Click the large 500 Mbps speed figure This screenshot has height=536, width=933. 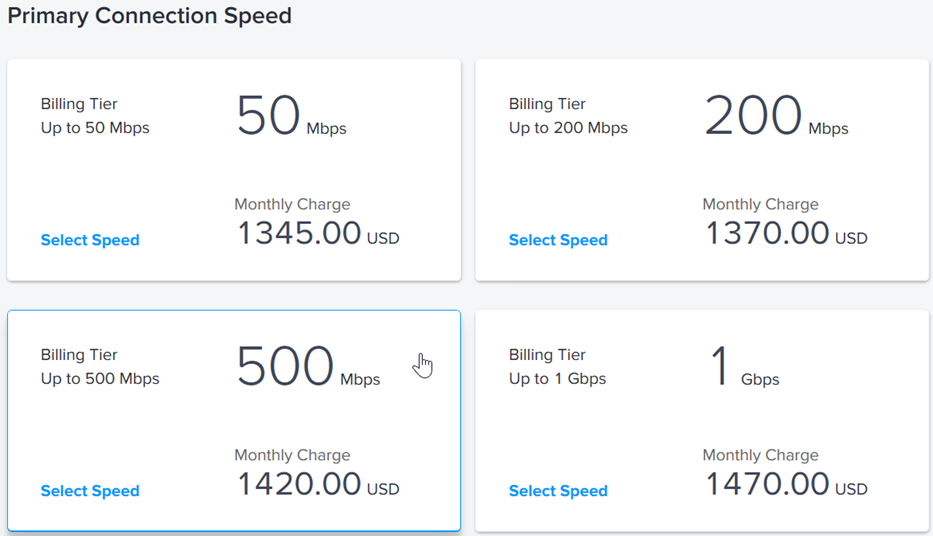[308, 366]
